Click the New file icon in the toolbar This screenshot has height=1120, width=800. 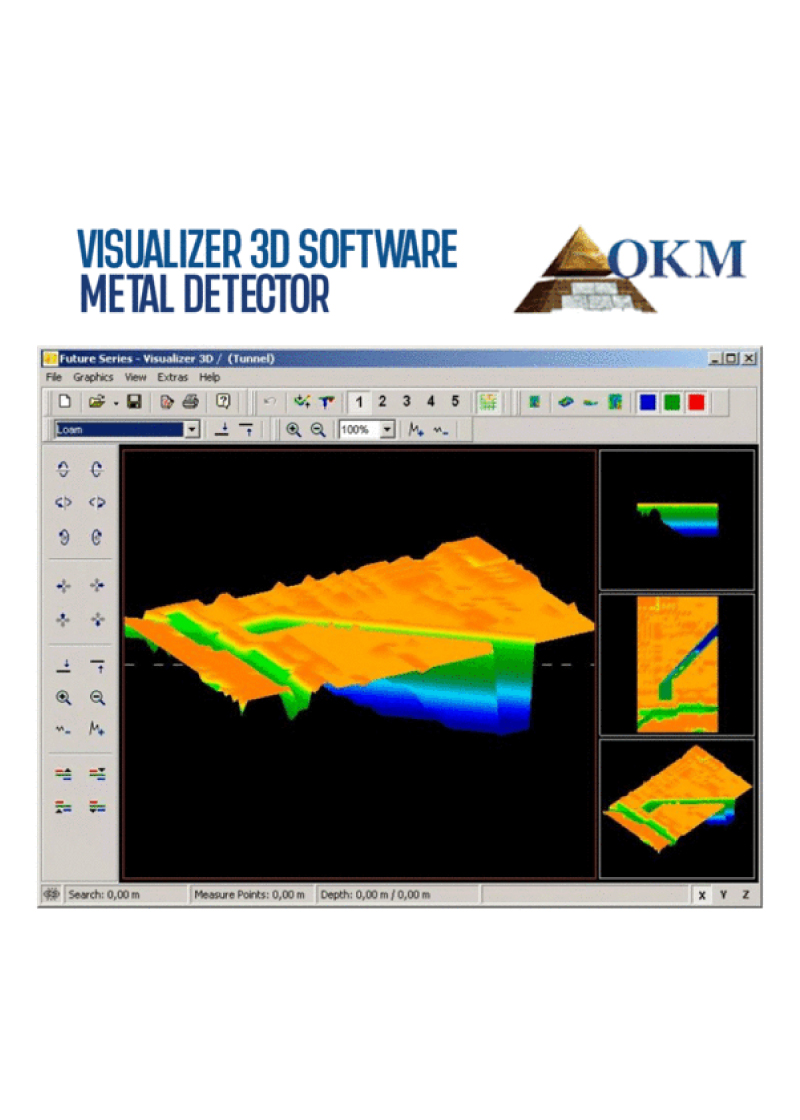click(x=65, y=401)
